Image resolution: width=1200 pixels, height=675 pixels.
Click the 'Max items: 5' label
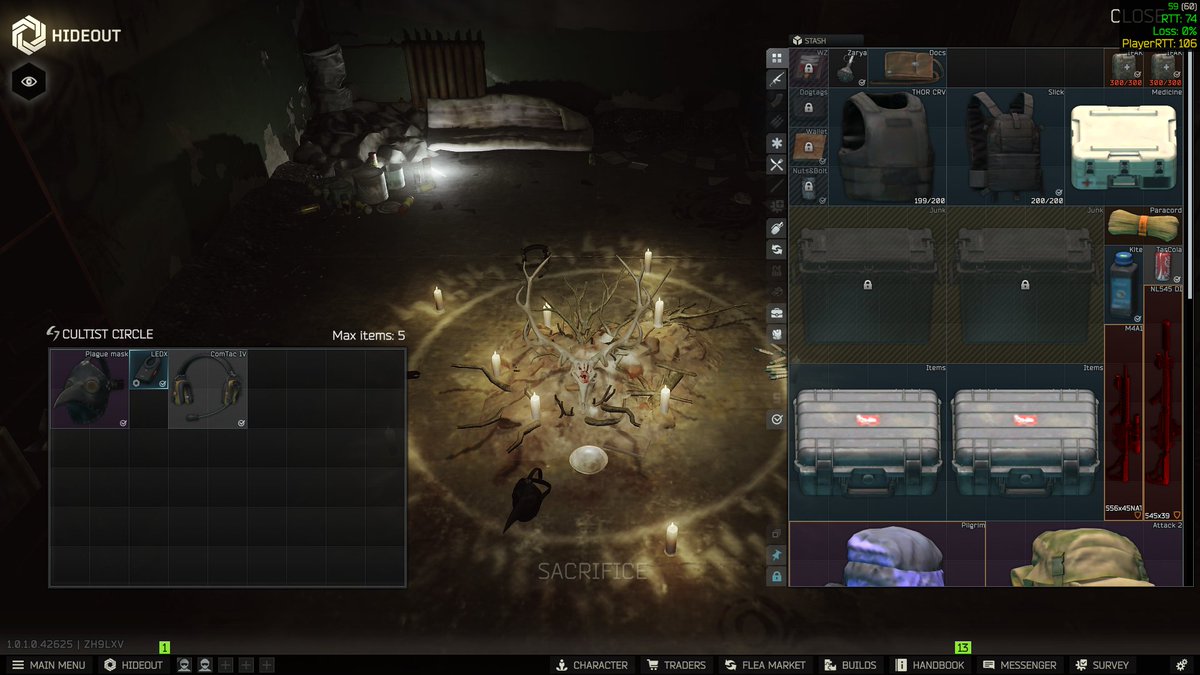pyautogui.click(x=368, y=336)
